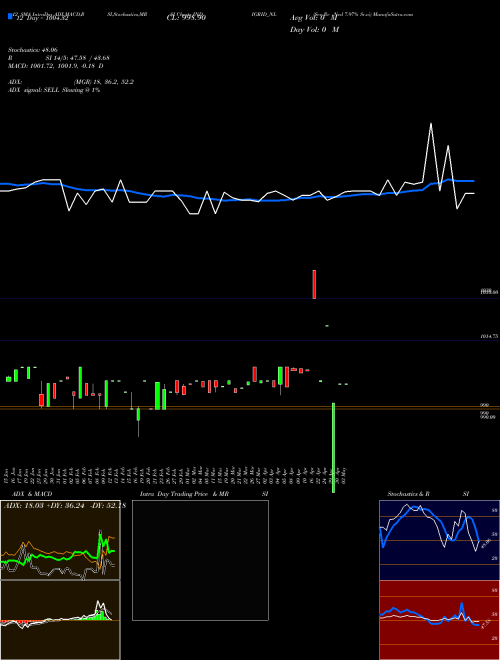Click the MACD values line
Screen dimensions: 500x660
[56, 66]
